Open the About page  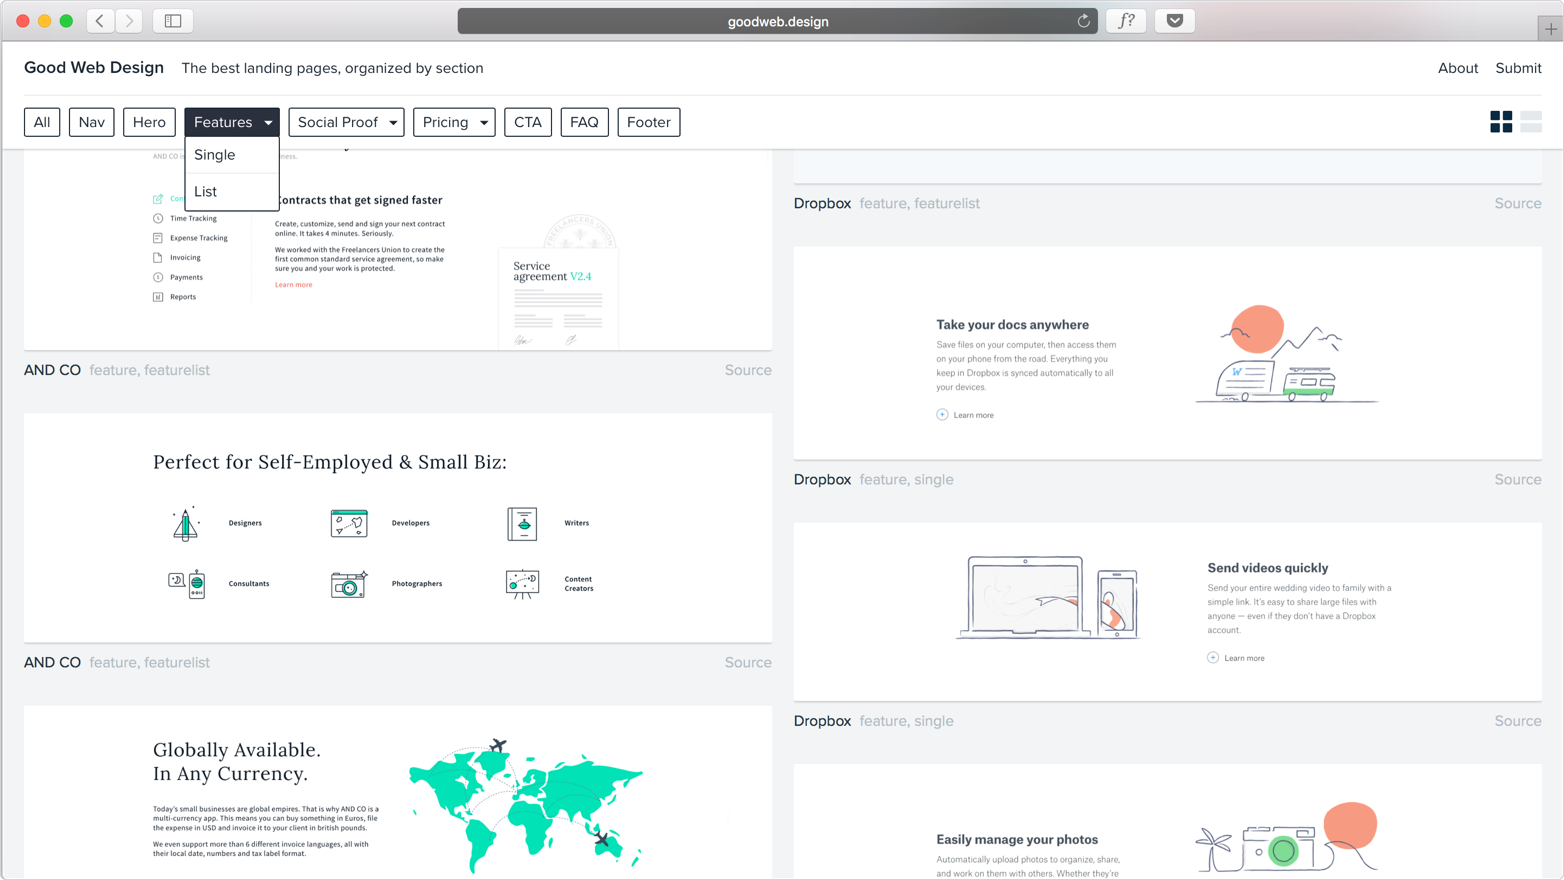click(1458, 68)
